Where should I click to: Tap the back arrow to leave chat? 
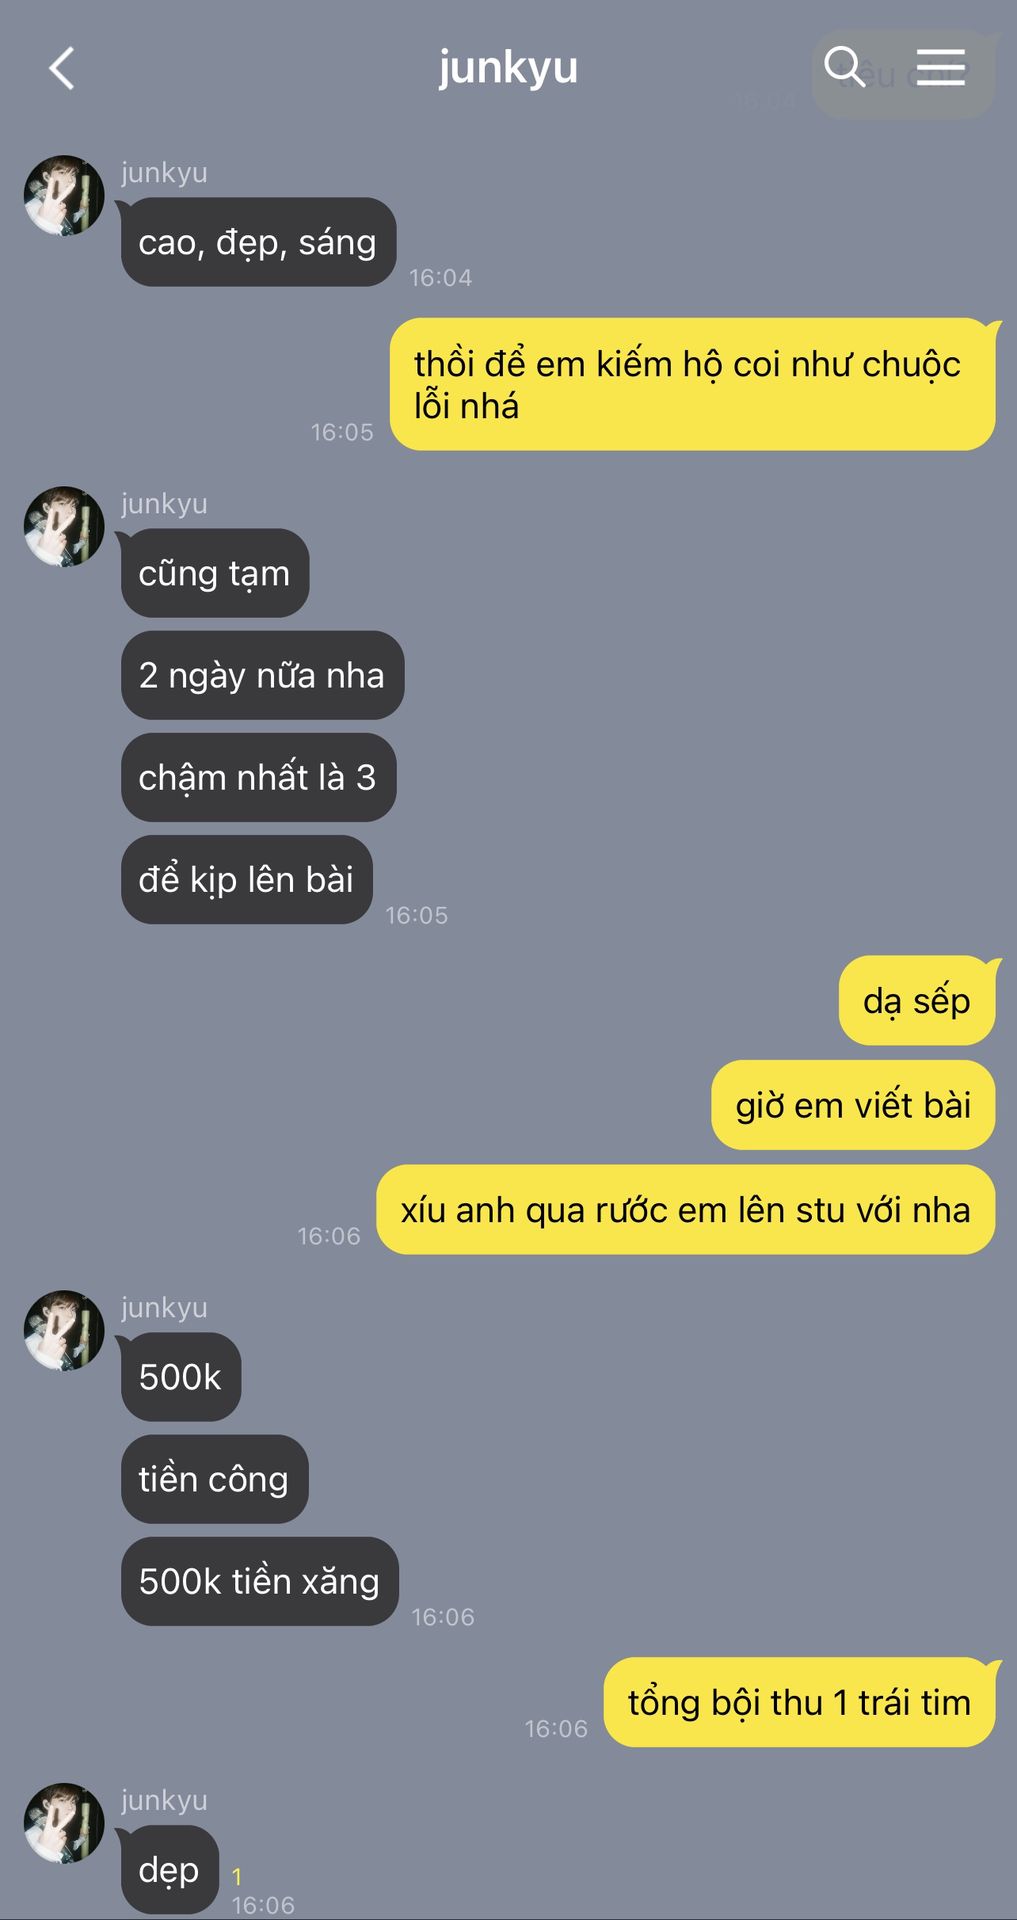coord(62,68)
